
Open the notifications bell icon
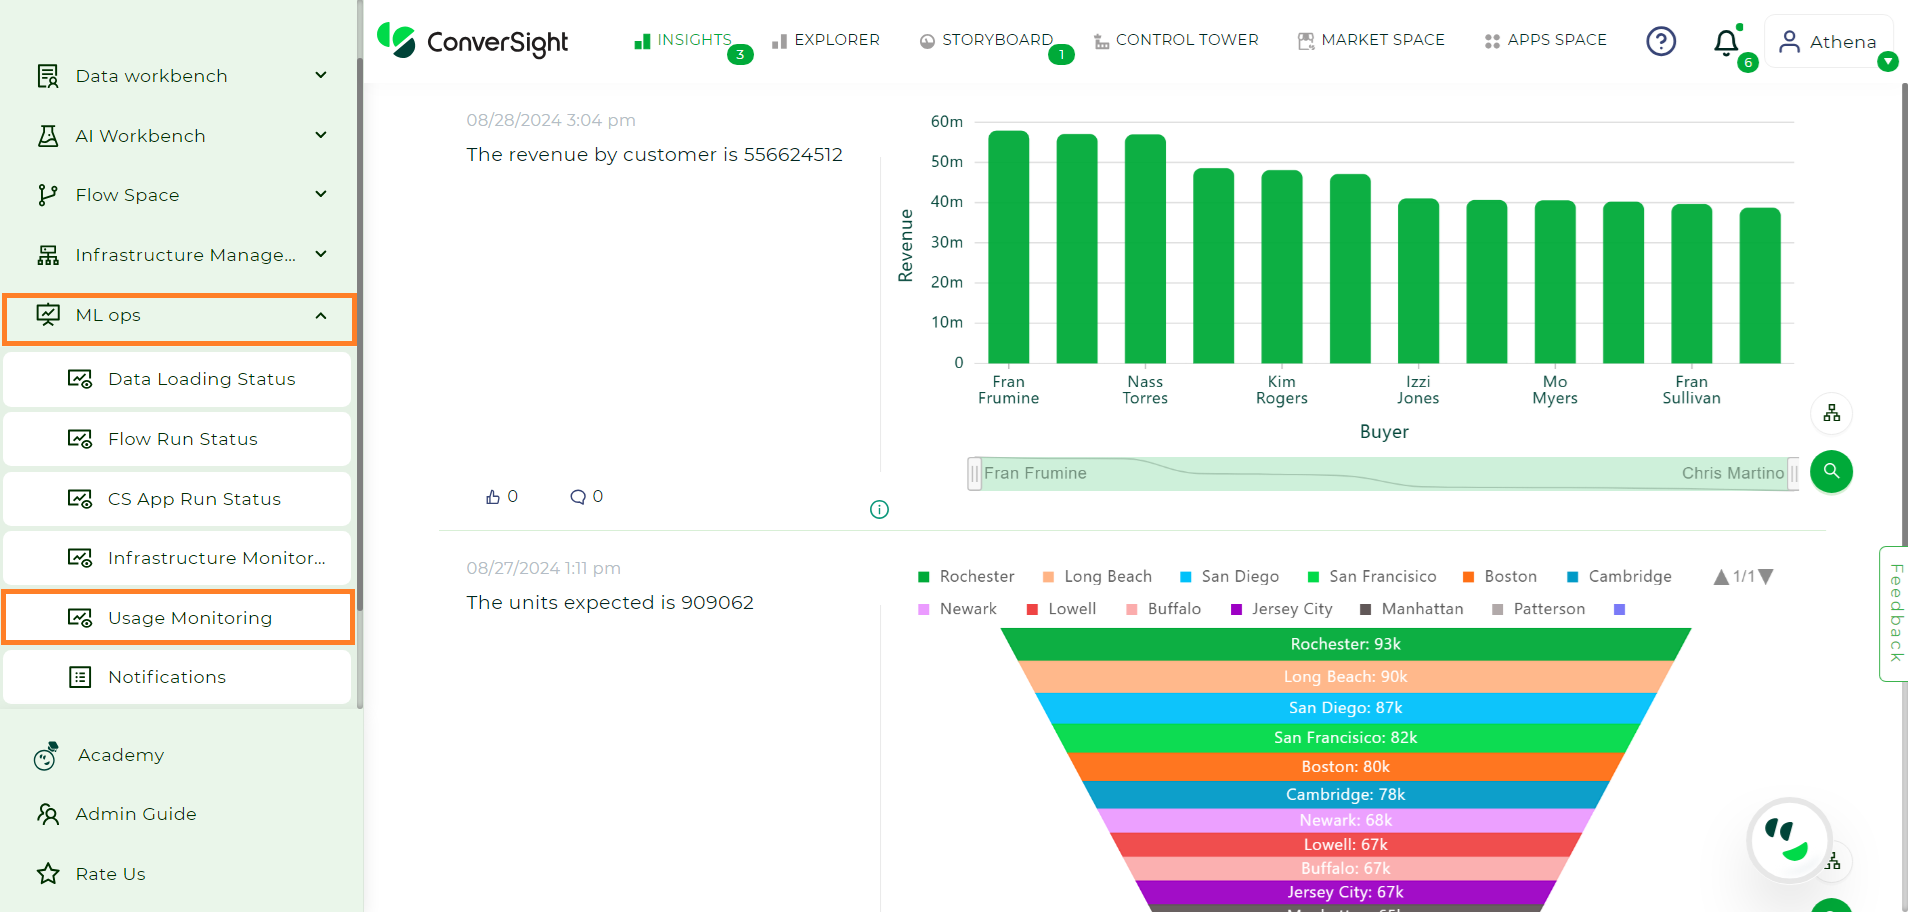[1726, 42]
